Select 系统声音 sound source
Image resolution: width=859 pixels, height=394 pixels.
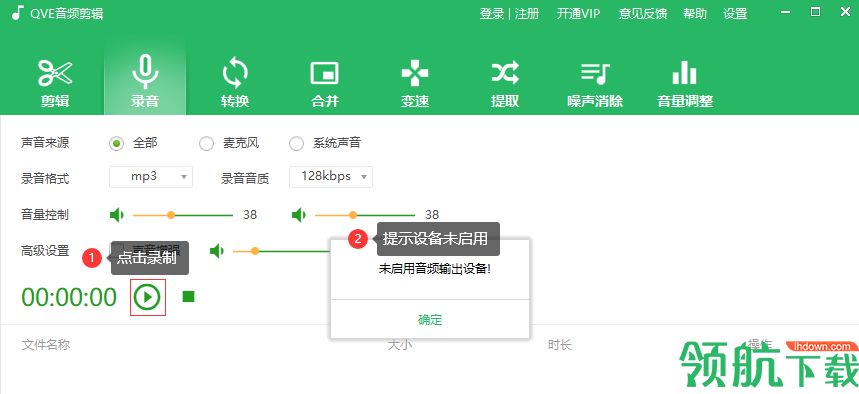(x=296, y=144)
